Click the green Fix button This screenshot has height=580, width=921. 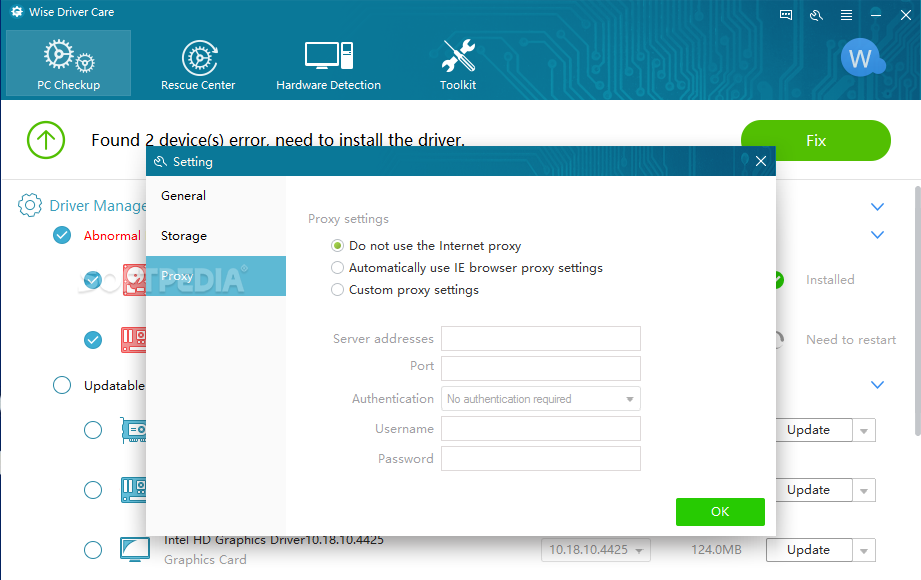click(x=816, y=140)
